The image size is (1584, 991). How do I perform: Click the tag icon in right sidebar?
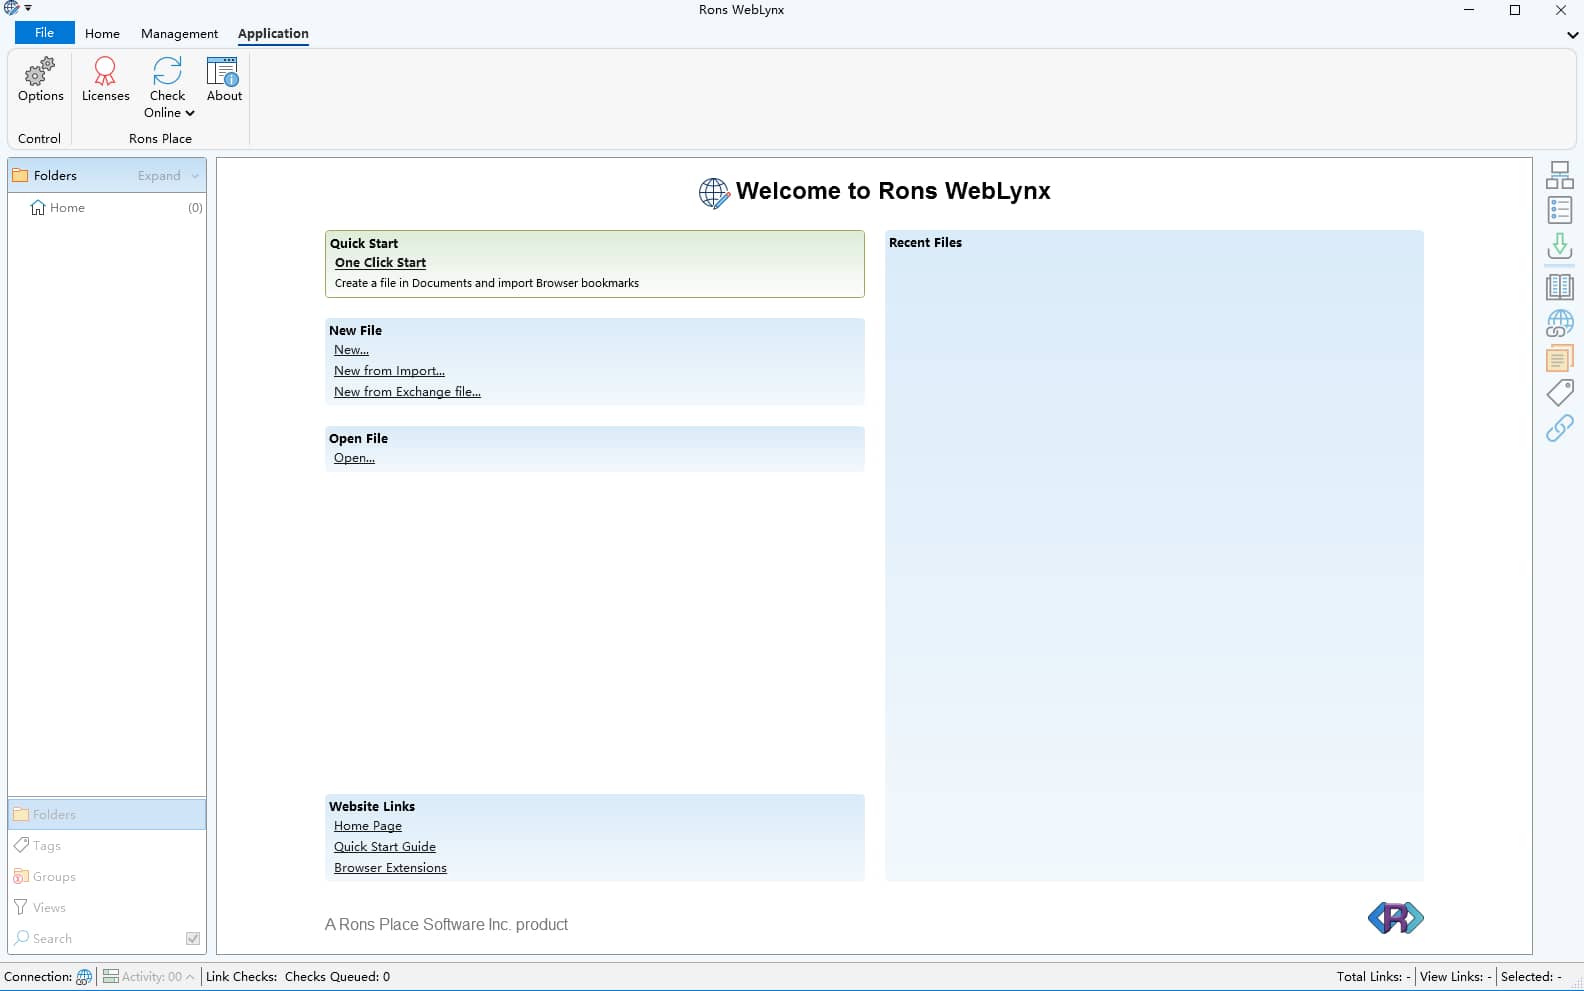[1559, 392]
